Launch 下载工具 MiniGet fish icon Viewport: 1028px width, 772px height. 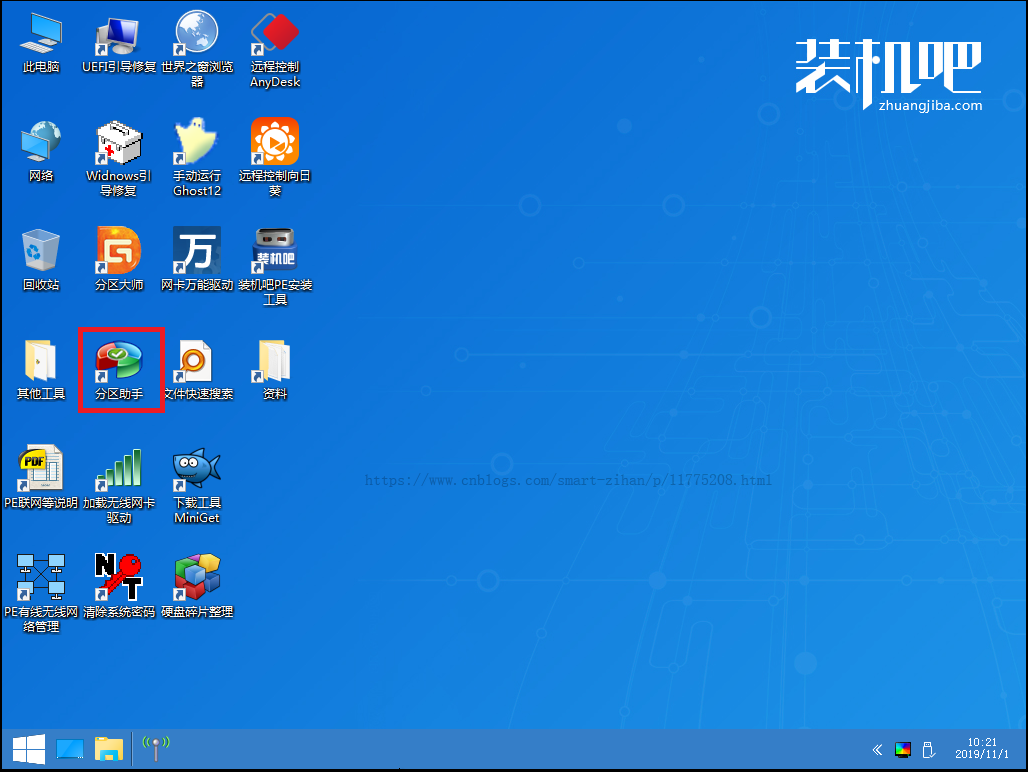tap(197, 470)
